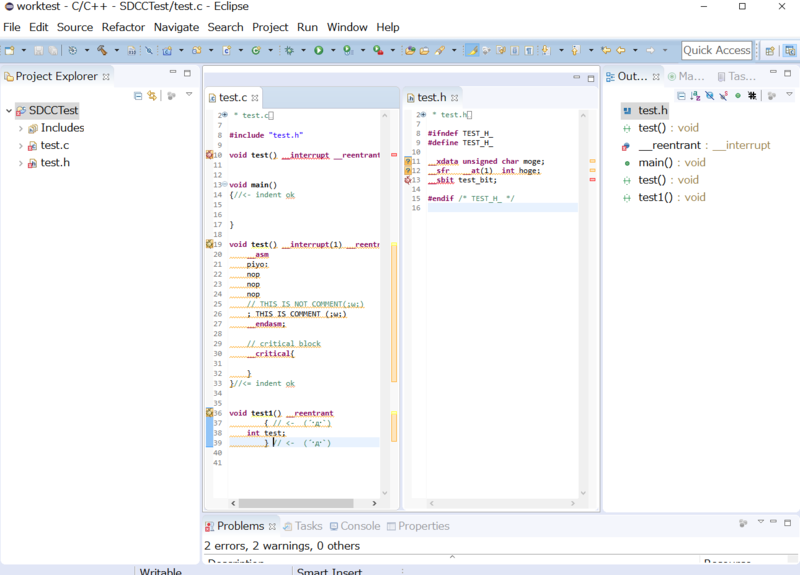Collapse all in Project Explorer toolbar
Image resolution: width=800 pixels, height=575 pixels.
point(138,95)
